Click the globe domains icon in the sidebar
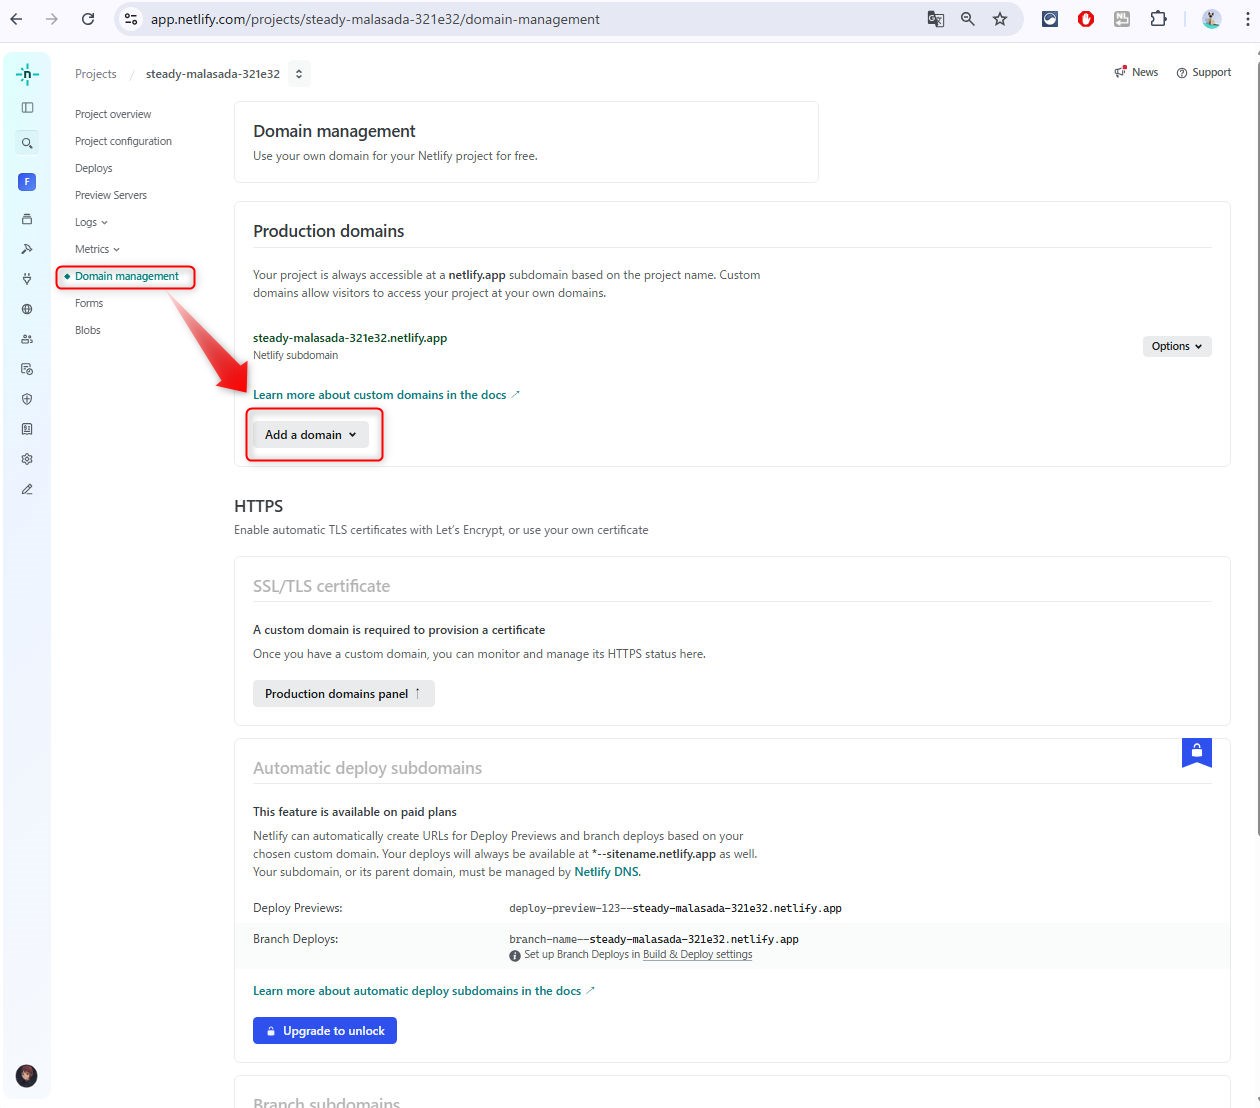 (x=27, y=309)
